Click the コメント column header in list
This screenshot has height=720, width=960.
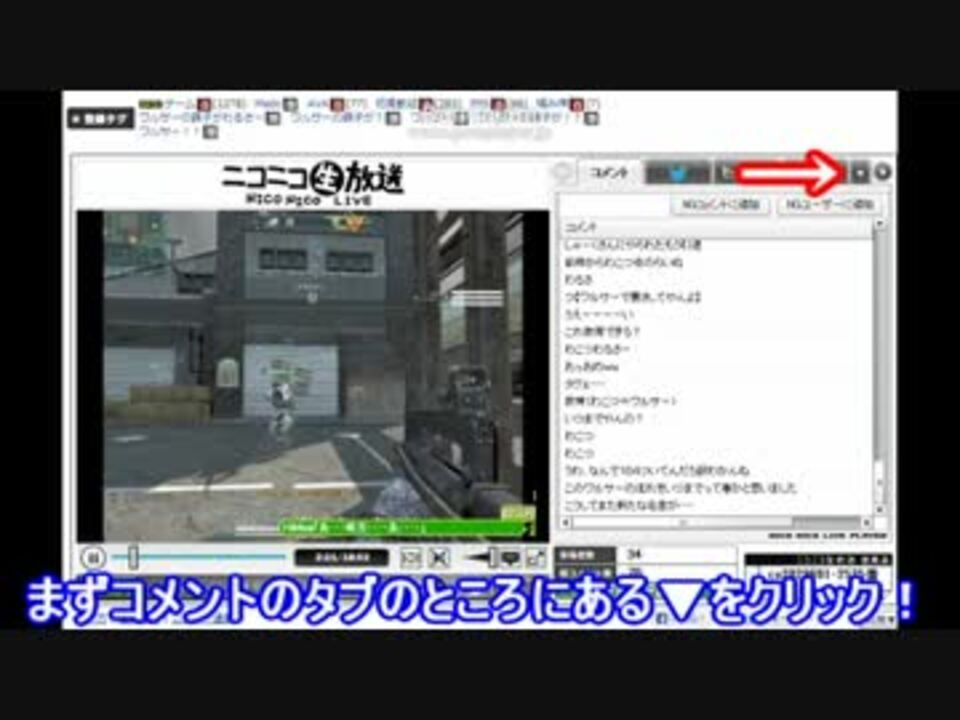click(716, 227)
